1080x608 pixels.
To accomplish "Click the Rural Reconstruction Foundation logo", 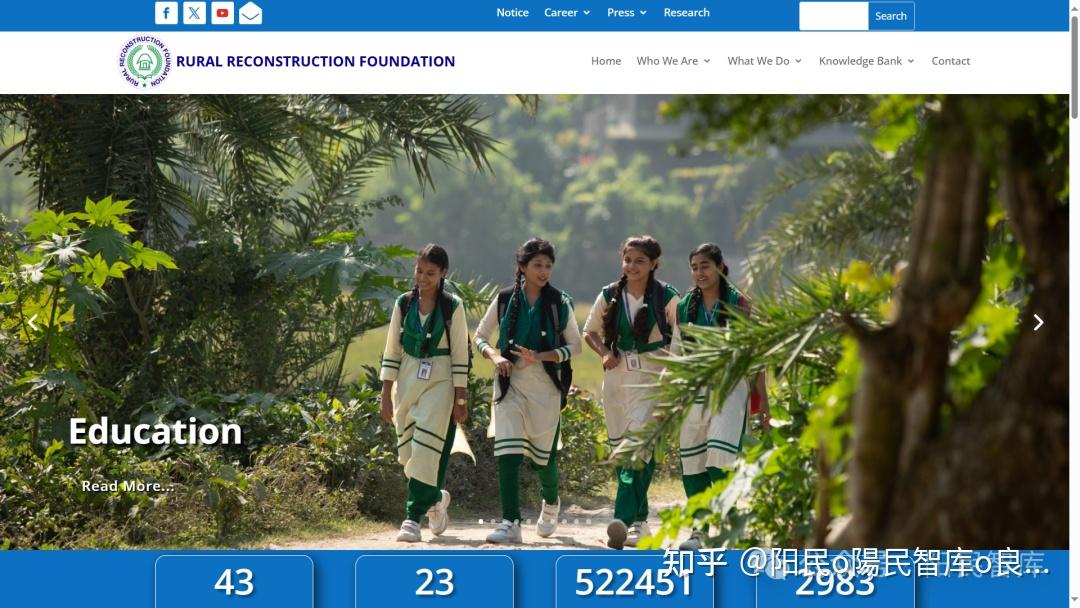I will 145,61.
